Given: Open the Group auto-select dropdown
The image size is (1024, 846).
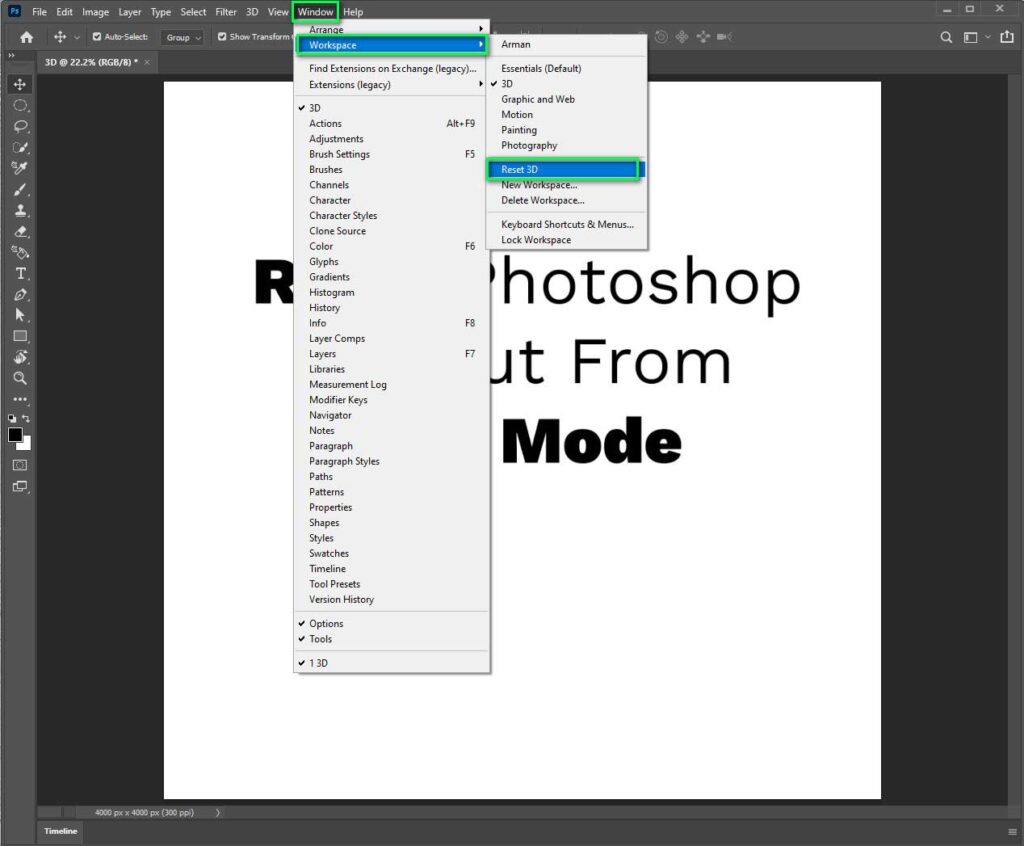Looking at the screenshot, I should [x=182, y=37].
